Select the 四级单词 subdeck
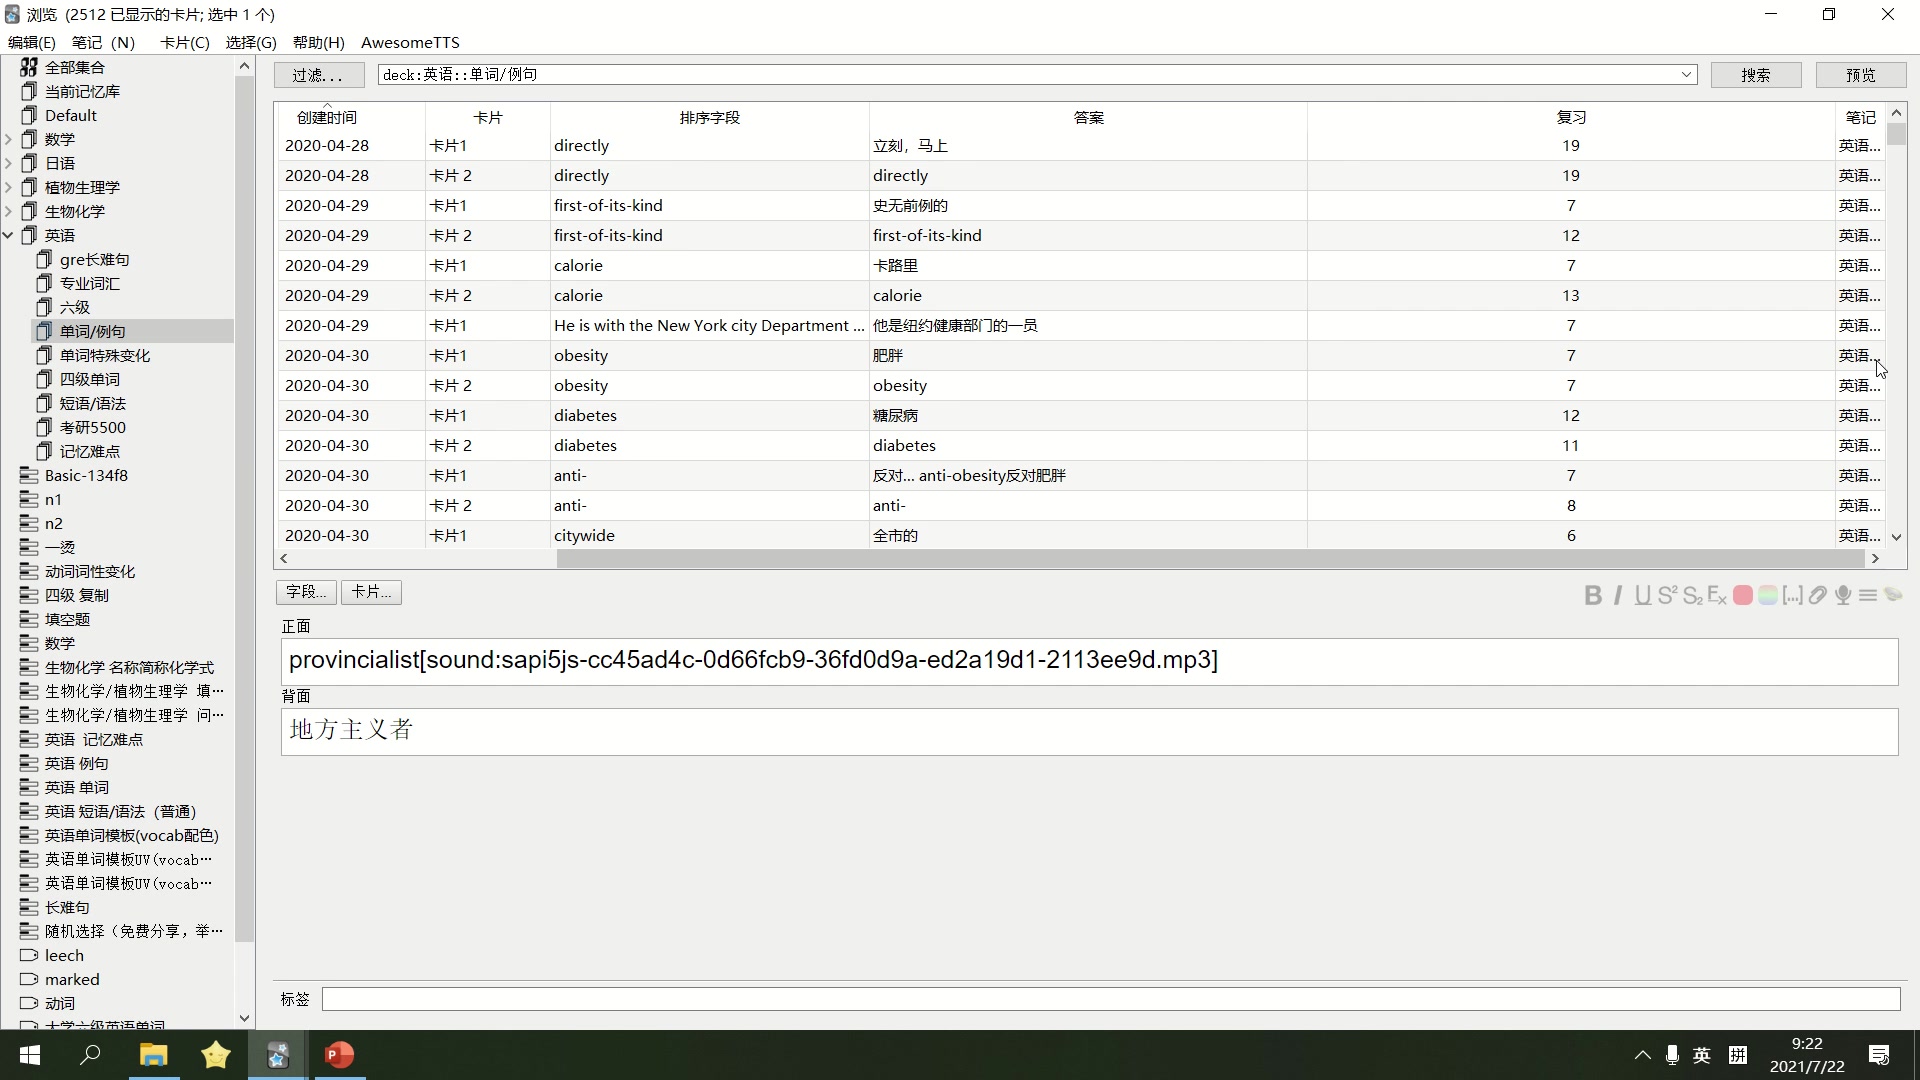Viewport: 1920px width, 1080px height. click(x=89, y=379)
